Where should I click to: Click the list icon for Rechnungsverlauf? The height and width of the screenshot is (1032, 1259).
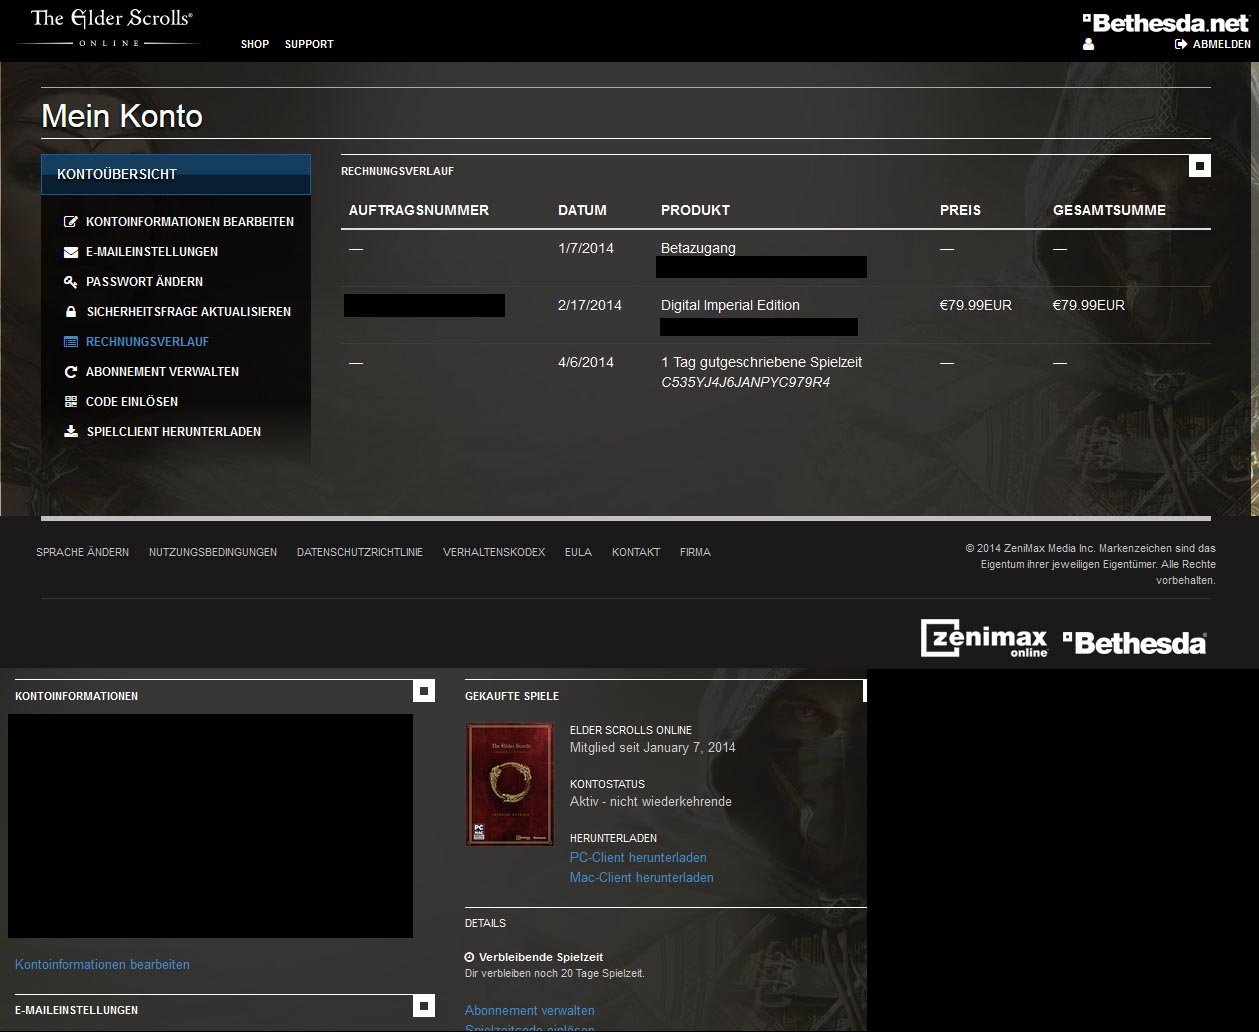pyautogui.click(x=70, y=342)
